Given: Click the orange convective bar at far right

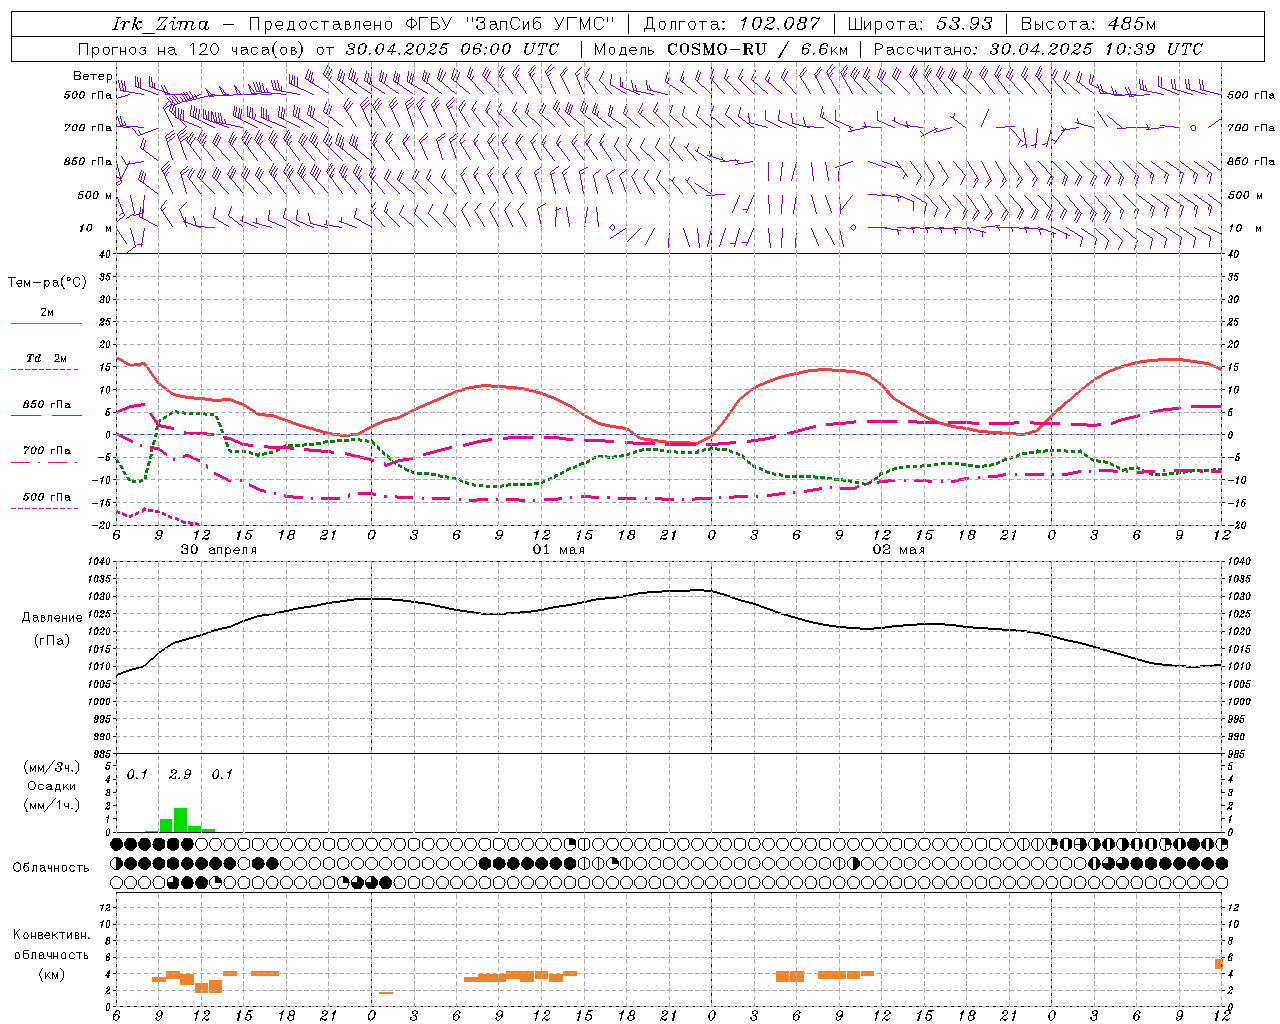Looking at the screenshot, I should click(1219, 964).
